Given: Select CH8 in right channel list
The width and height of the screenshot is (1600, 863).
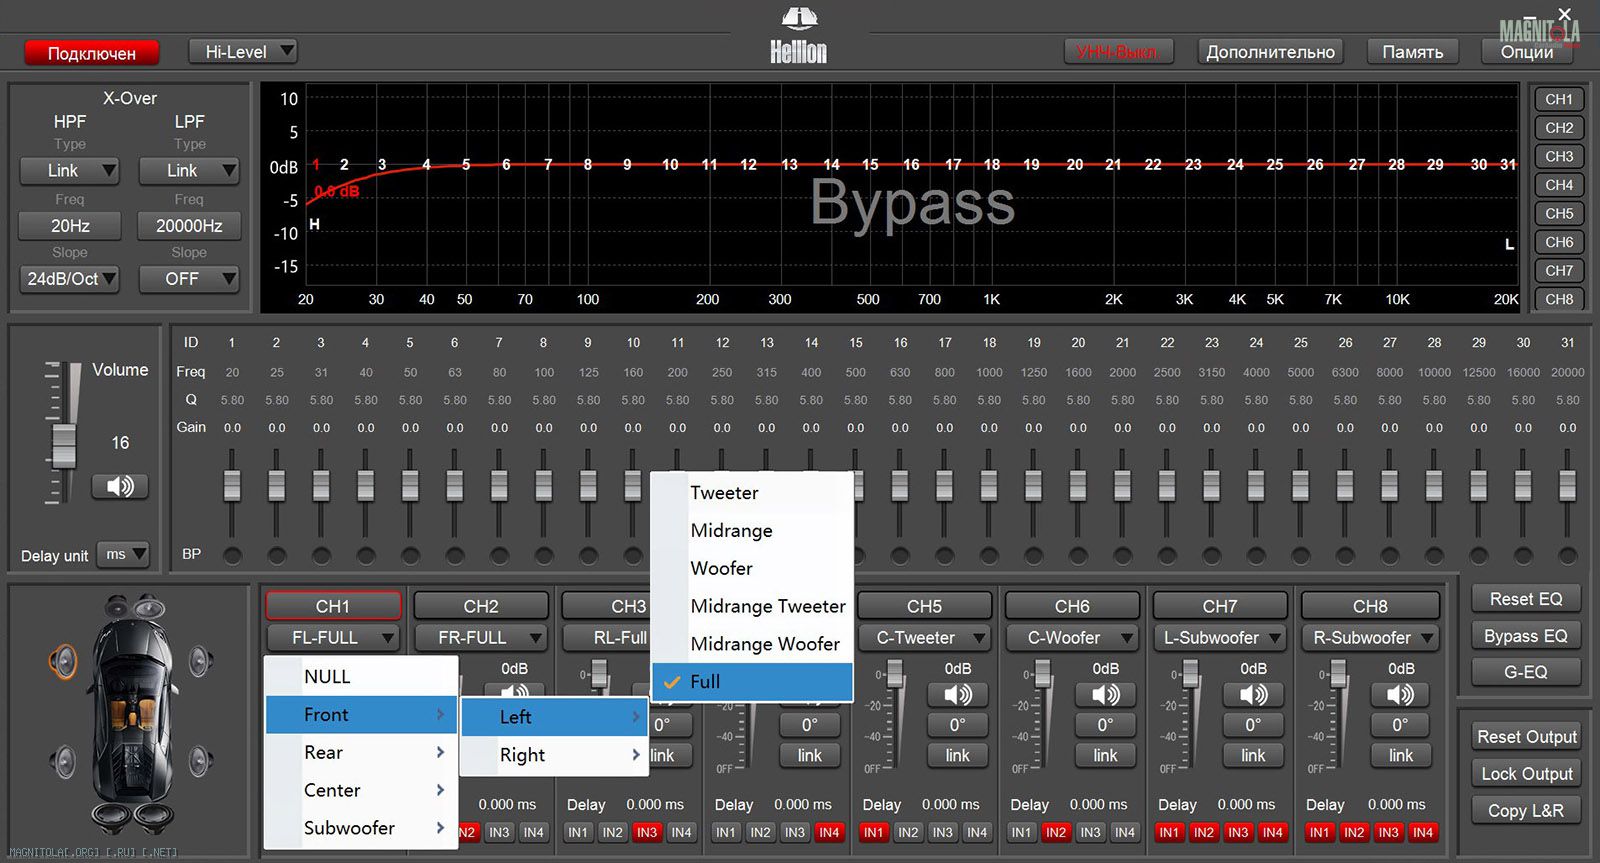Looking at the screenshot, I should 1559,299.
